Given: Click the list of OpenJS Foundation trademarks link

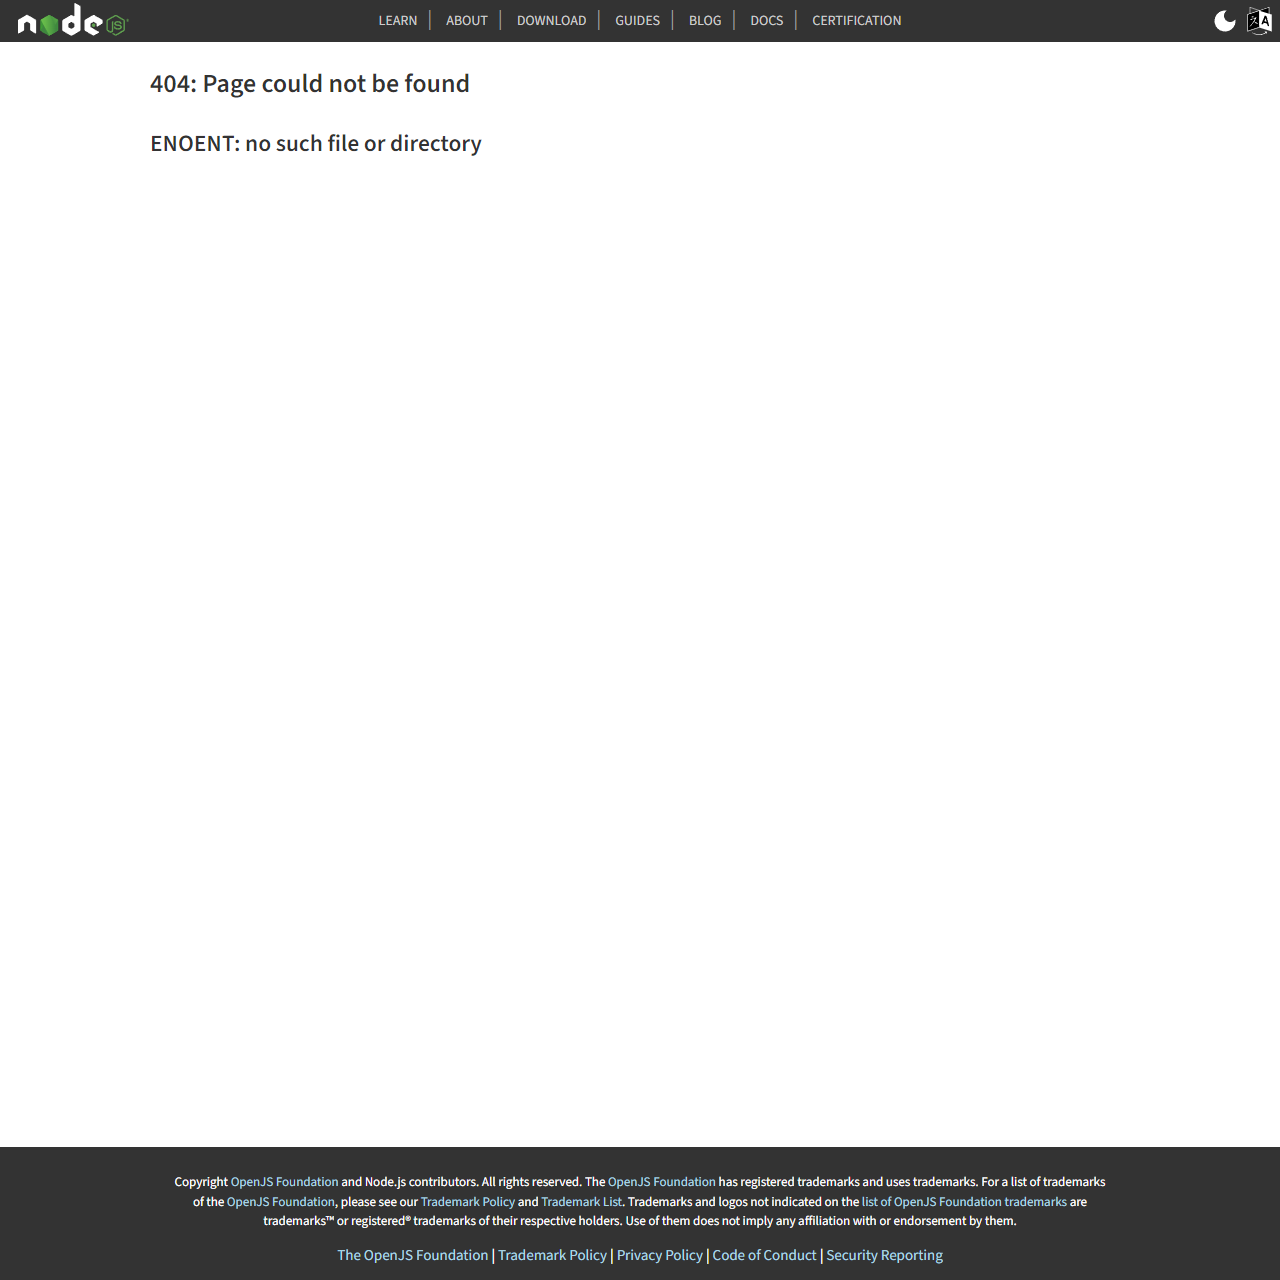Looking at the screenshot, I should click(965, 1202).
